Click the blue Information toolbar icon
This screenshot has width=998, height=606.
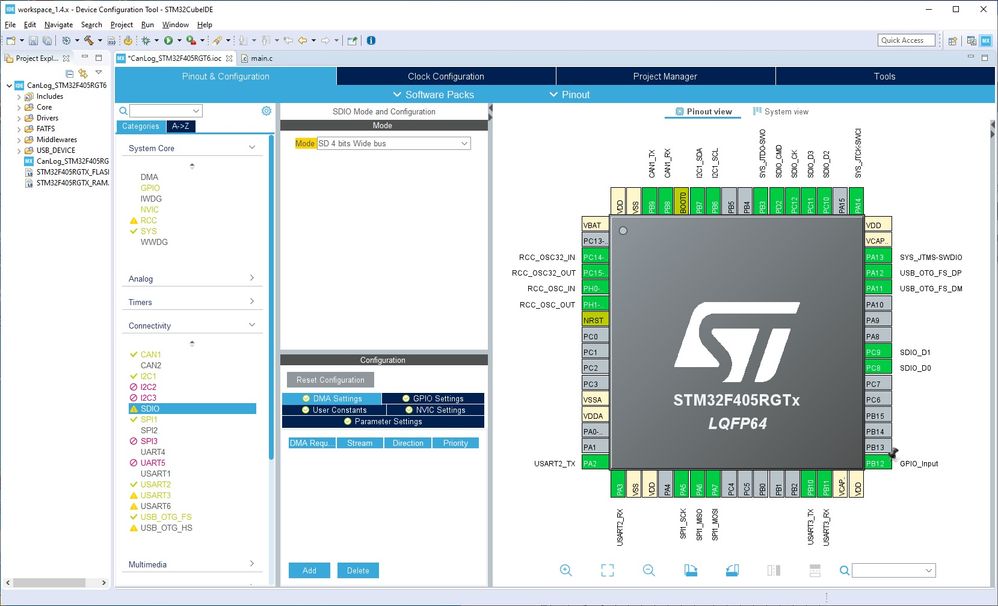point(371,40)
